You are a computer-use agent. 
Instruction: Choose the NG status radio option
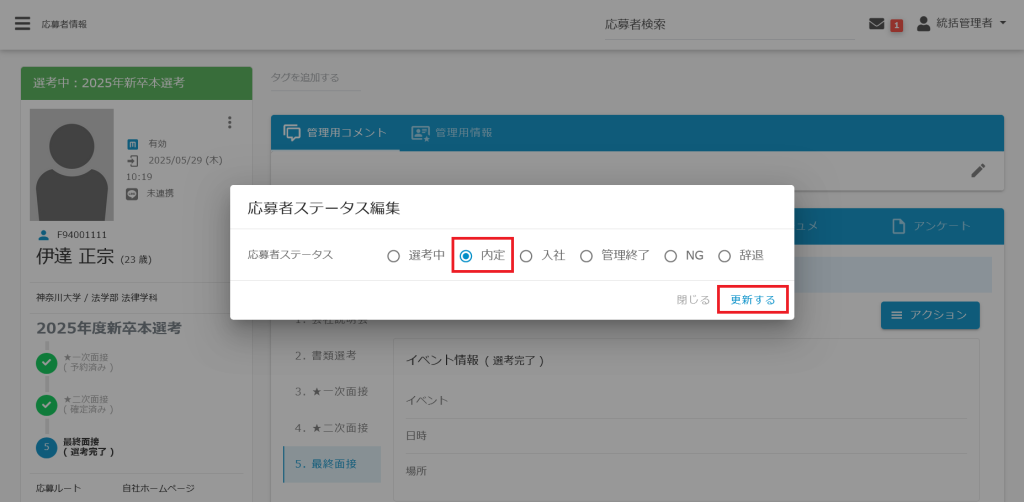tap(670, 256)
